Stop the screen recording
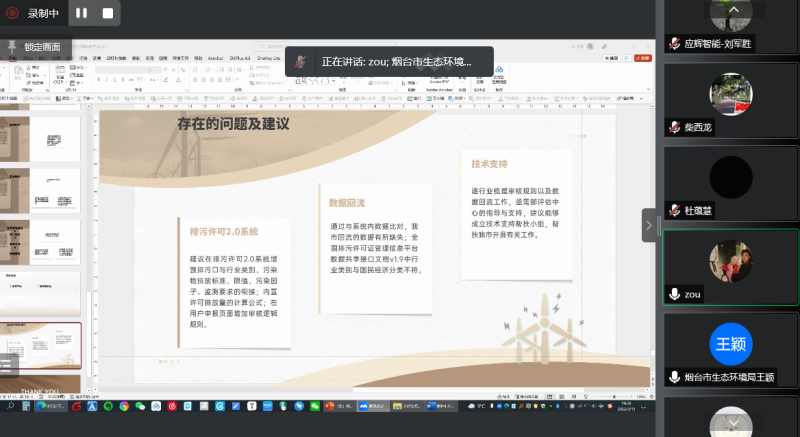800x437 pixels. tap(108, 13)
